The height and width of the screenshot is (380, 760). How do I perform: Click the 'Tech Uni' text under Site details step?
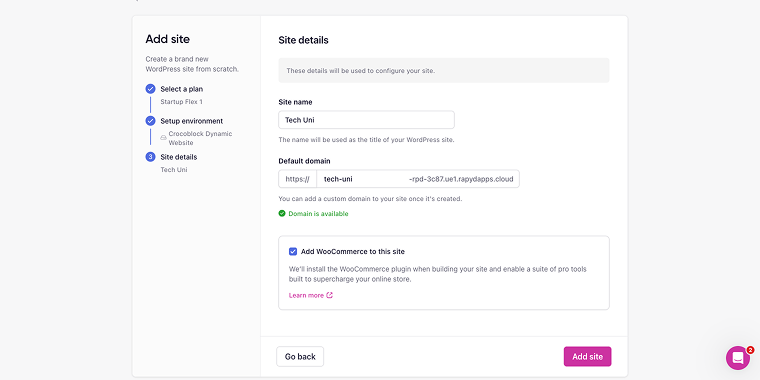click(x=174, y=170)
